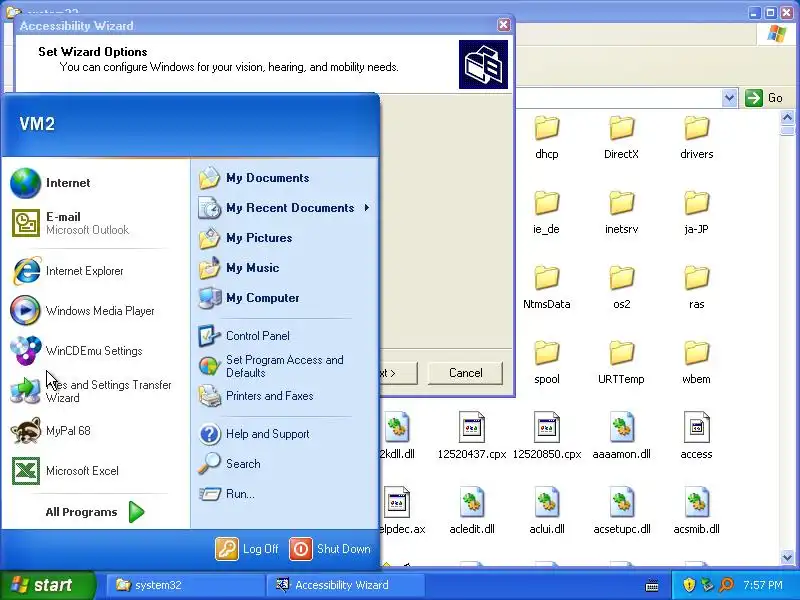800x600 pixels.
Task: Select acsmib.dll file
Action: click(696, 510)
